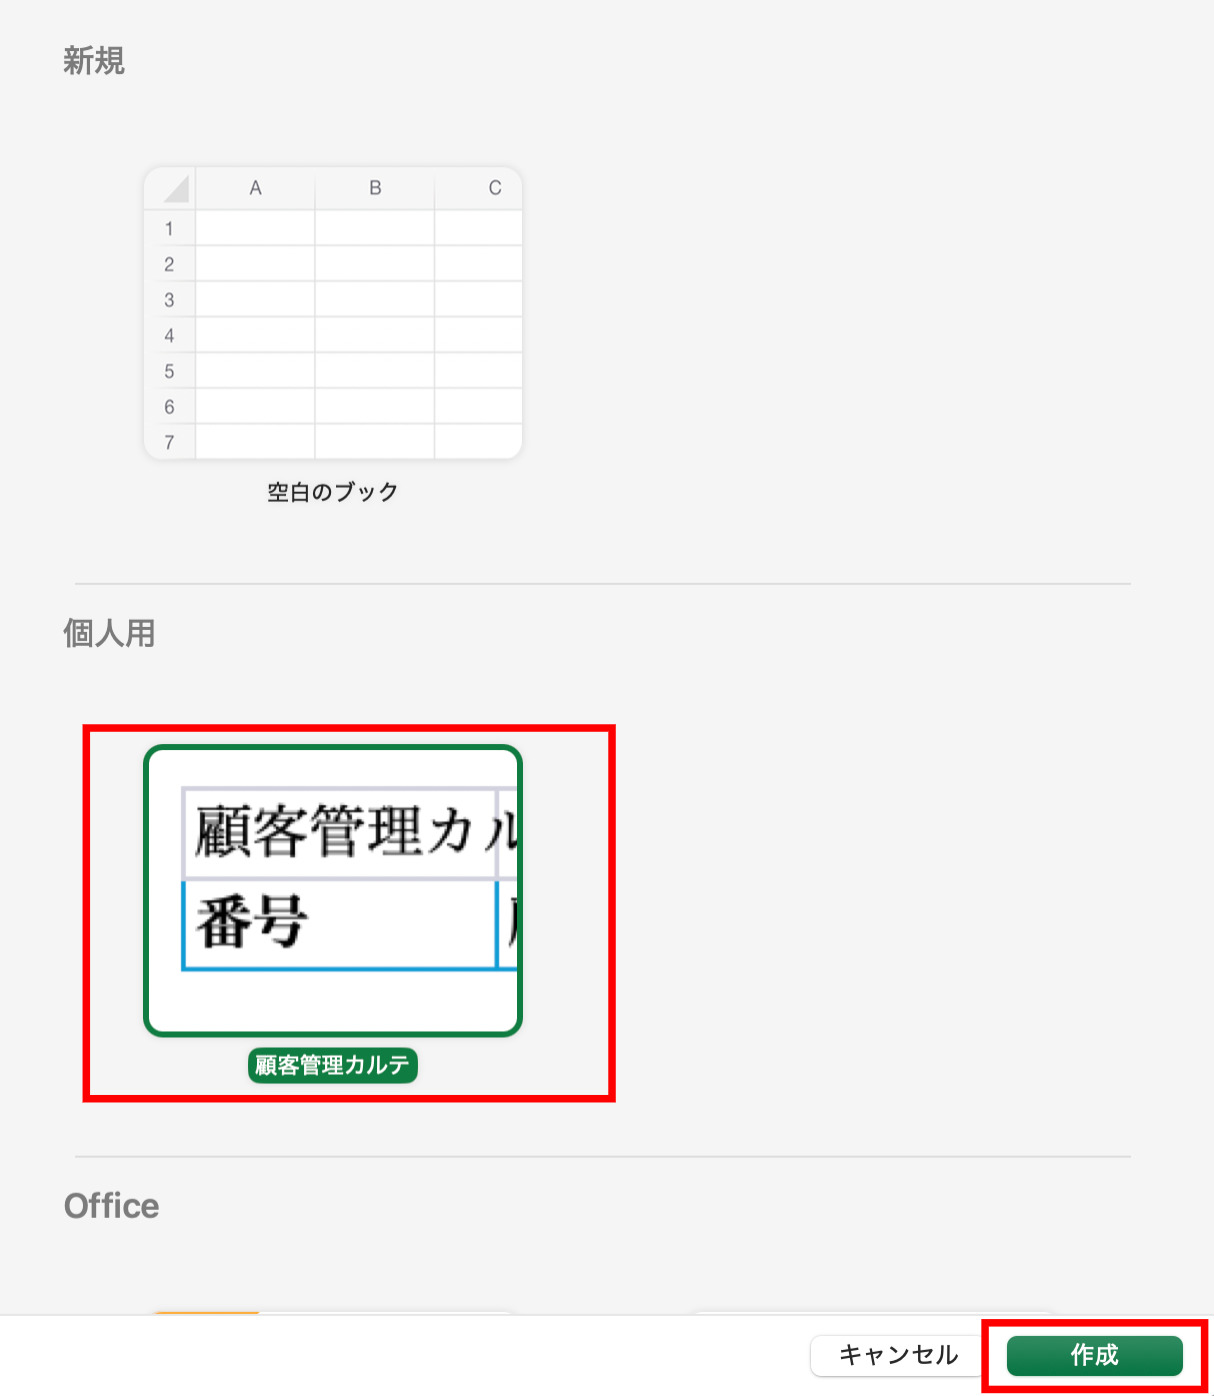This screenshot has height=1396, width=1214.
Task: Click the 作成 button to create workbook
Action: (x=1092, y=1356)
